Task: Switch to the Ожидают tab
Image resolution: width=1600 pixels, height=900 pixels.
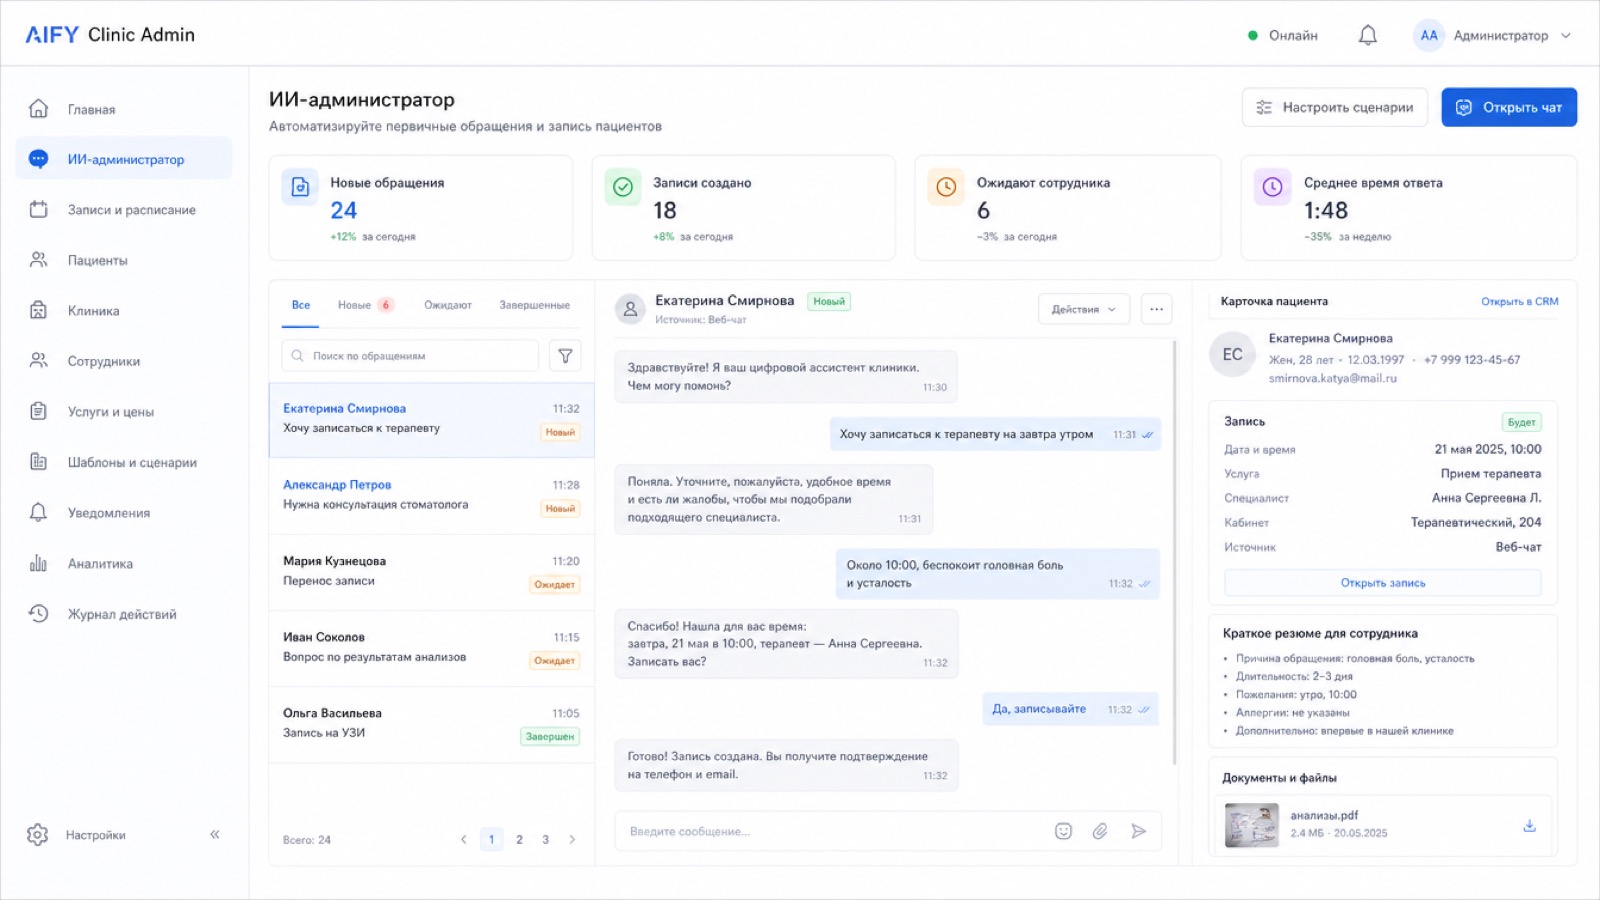Action: (x=448, y=305)
